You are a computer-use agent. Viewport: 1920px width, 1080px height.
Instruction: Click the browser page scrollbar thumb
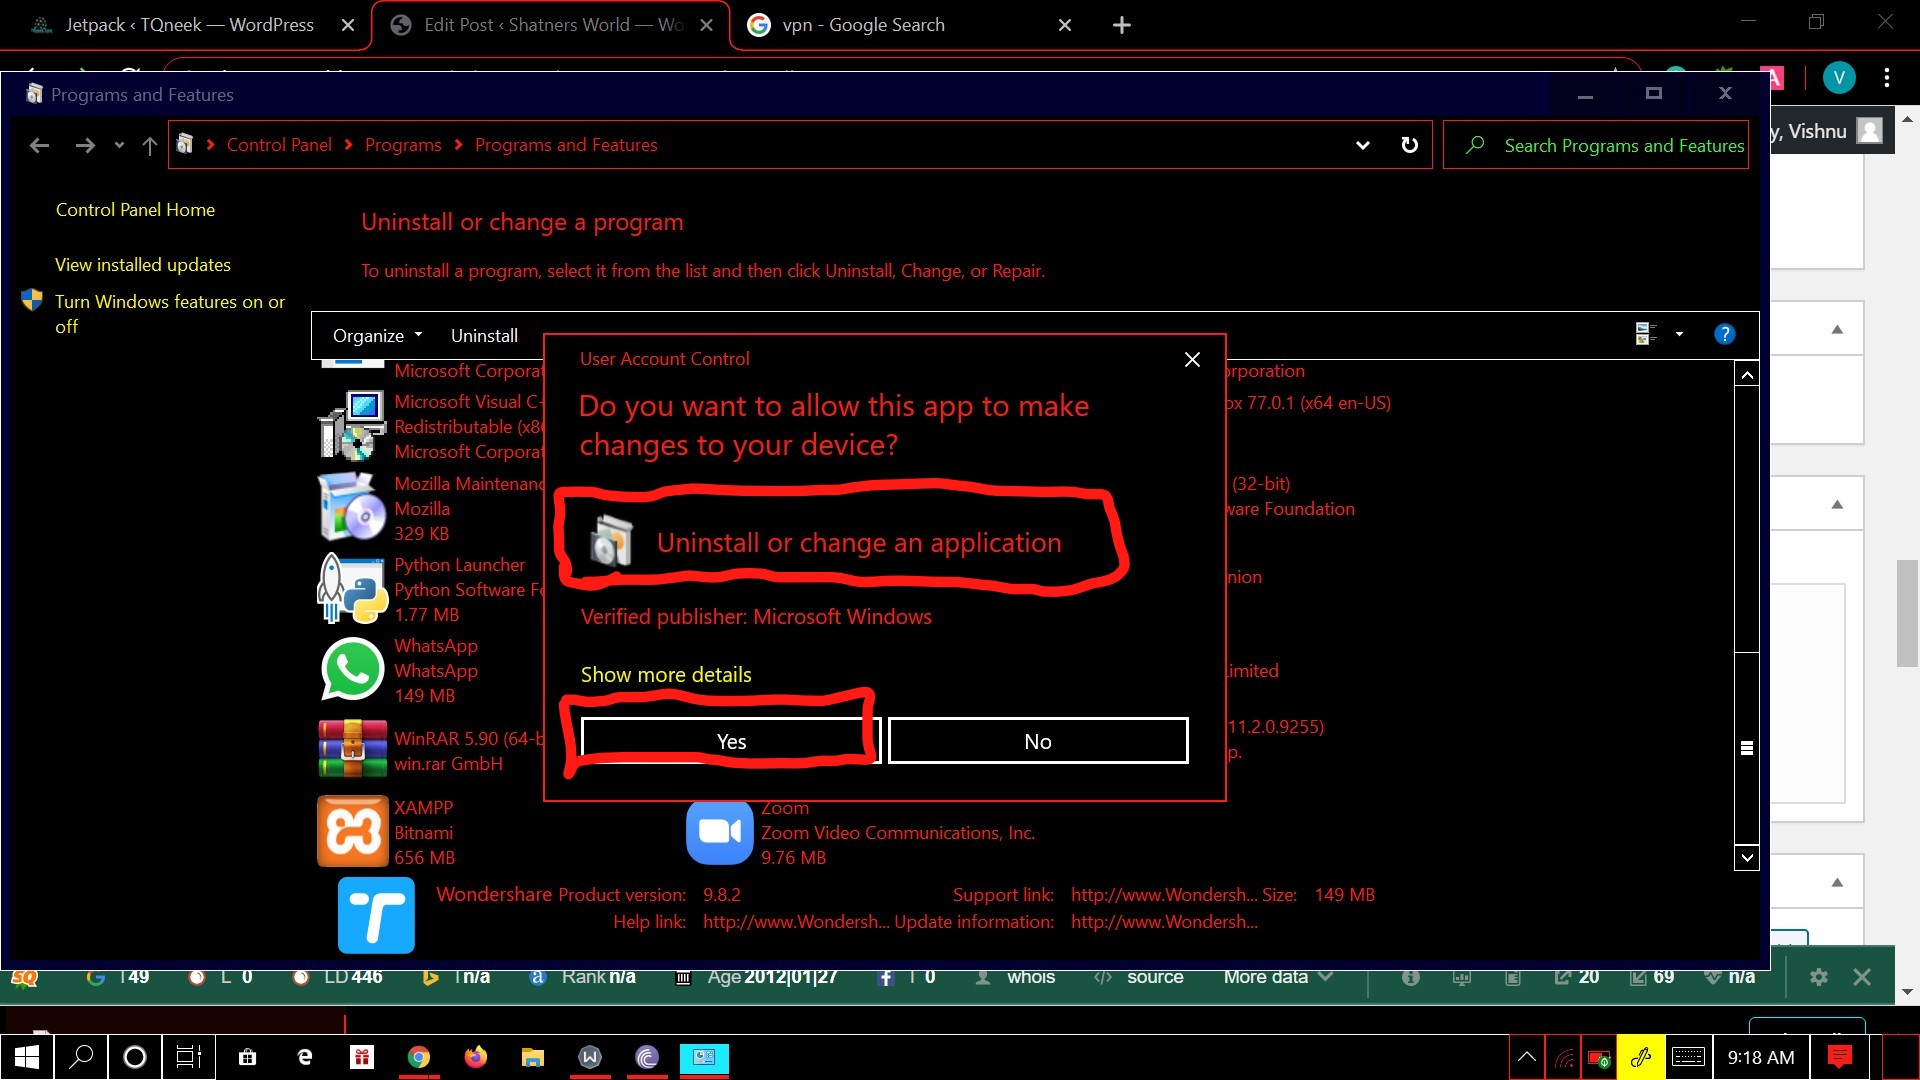click(x=1907, y=613)
